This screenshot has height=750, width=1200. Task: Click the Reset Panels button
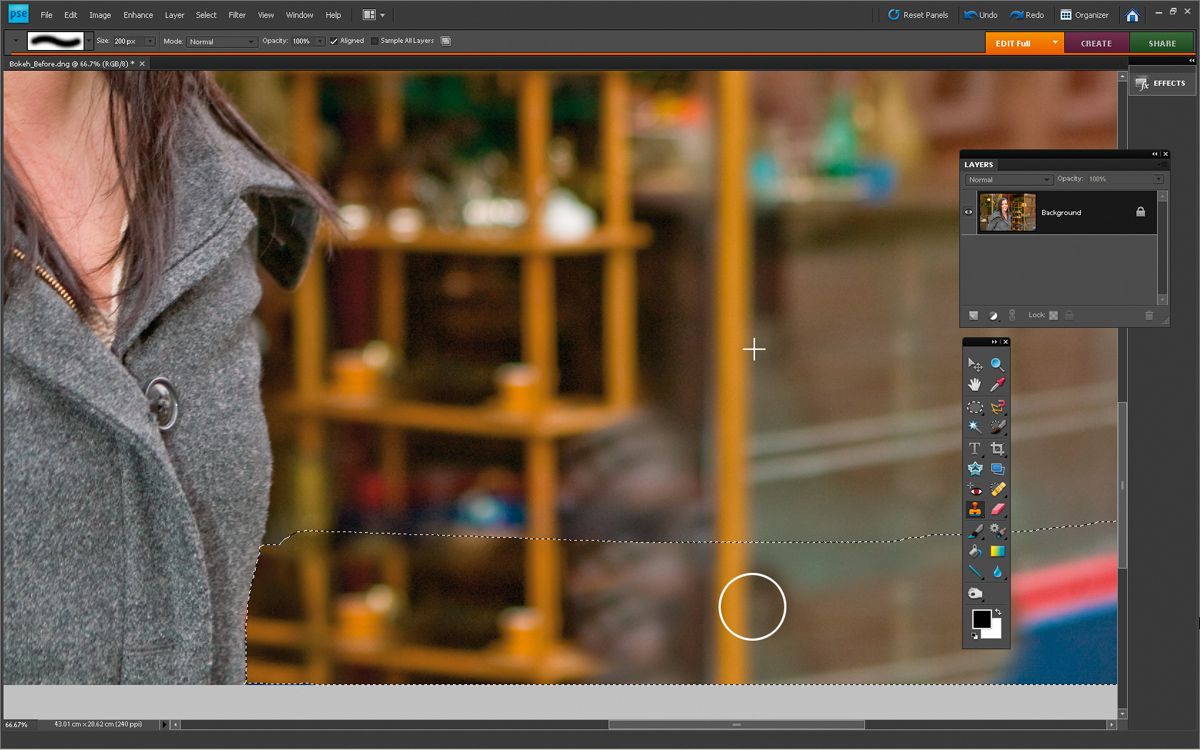click(x=916, y=14)
